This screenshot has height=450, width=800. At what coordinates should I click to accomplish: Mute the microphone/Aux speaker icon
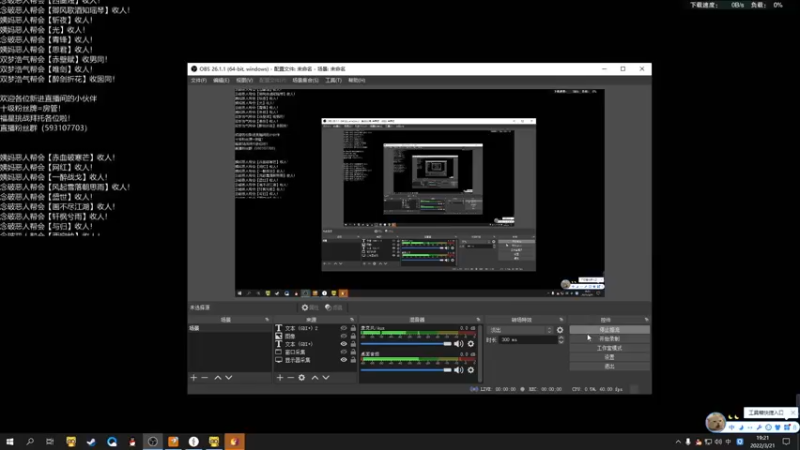459,344
